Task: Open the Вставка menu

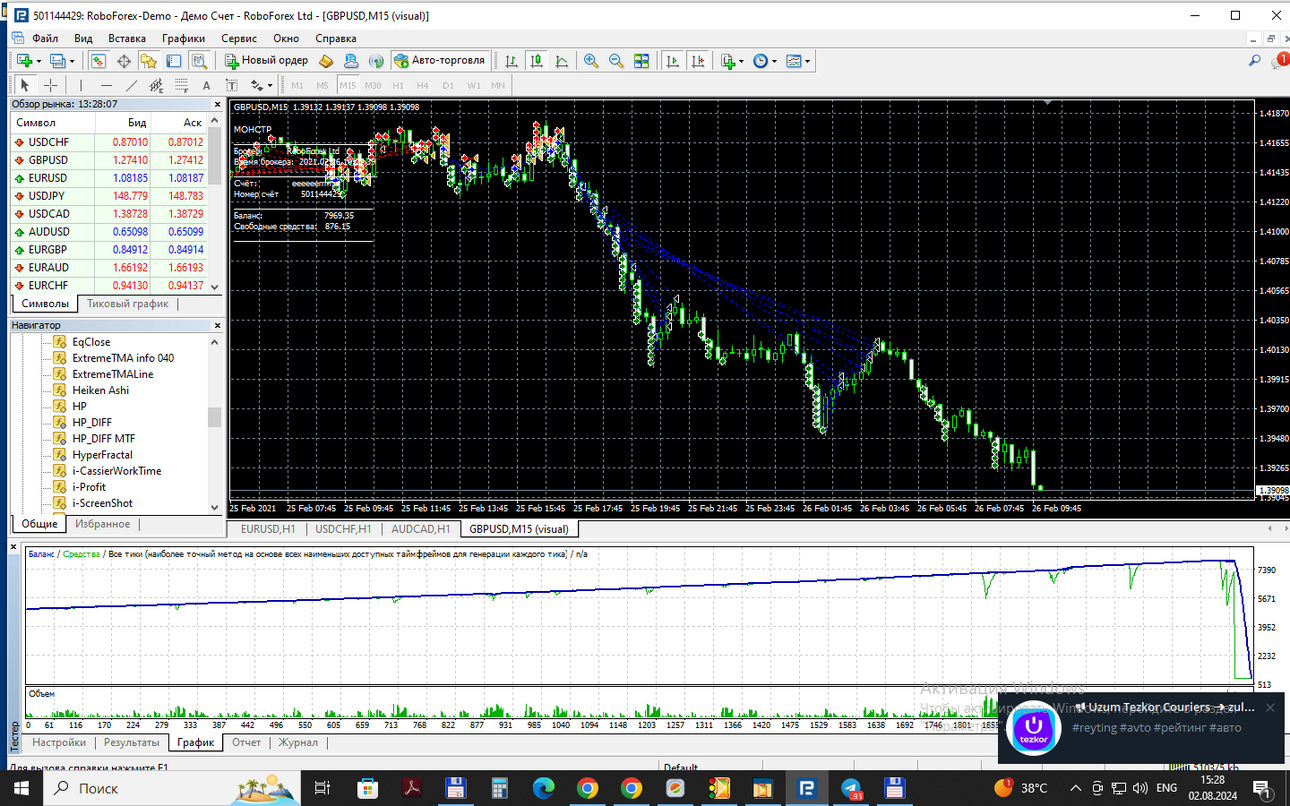Action: [127, 38]
